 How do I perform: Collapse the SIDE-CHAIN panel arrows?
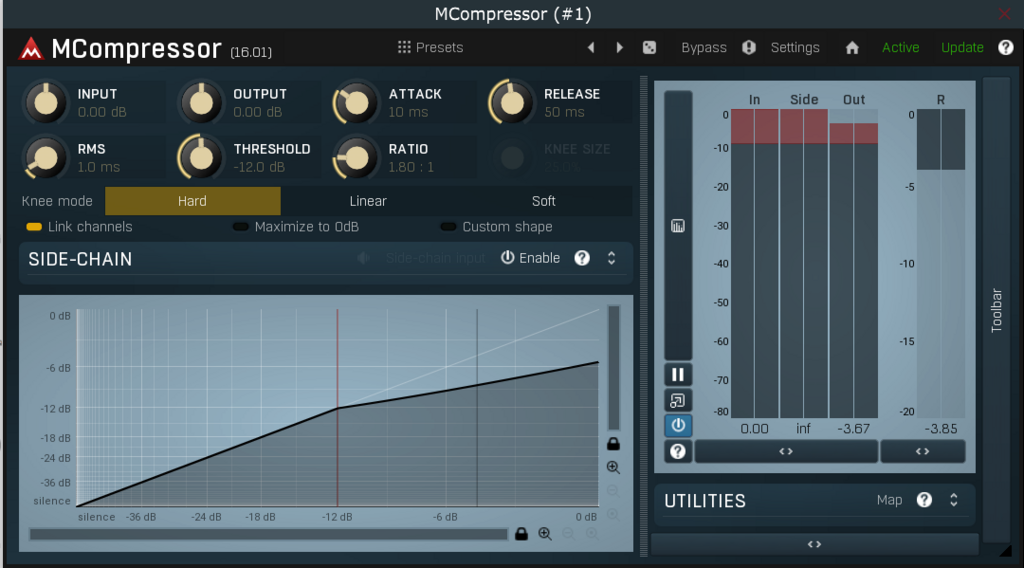[611, 258]
